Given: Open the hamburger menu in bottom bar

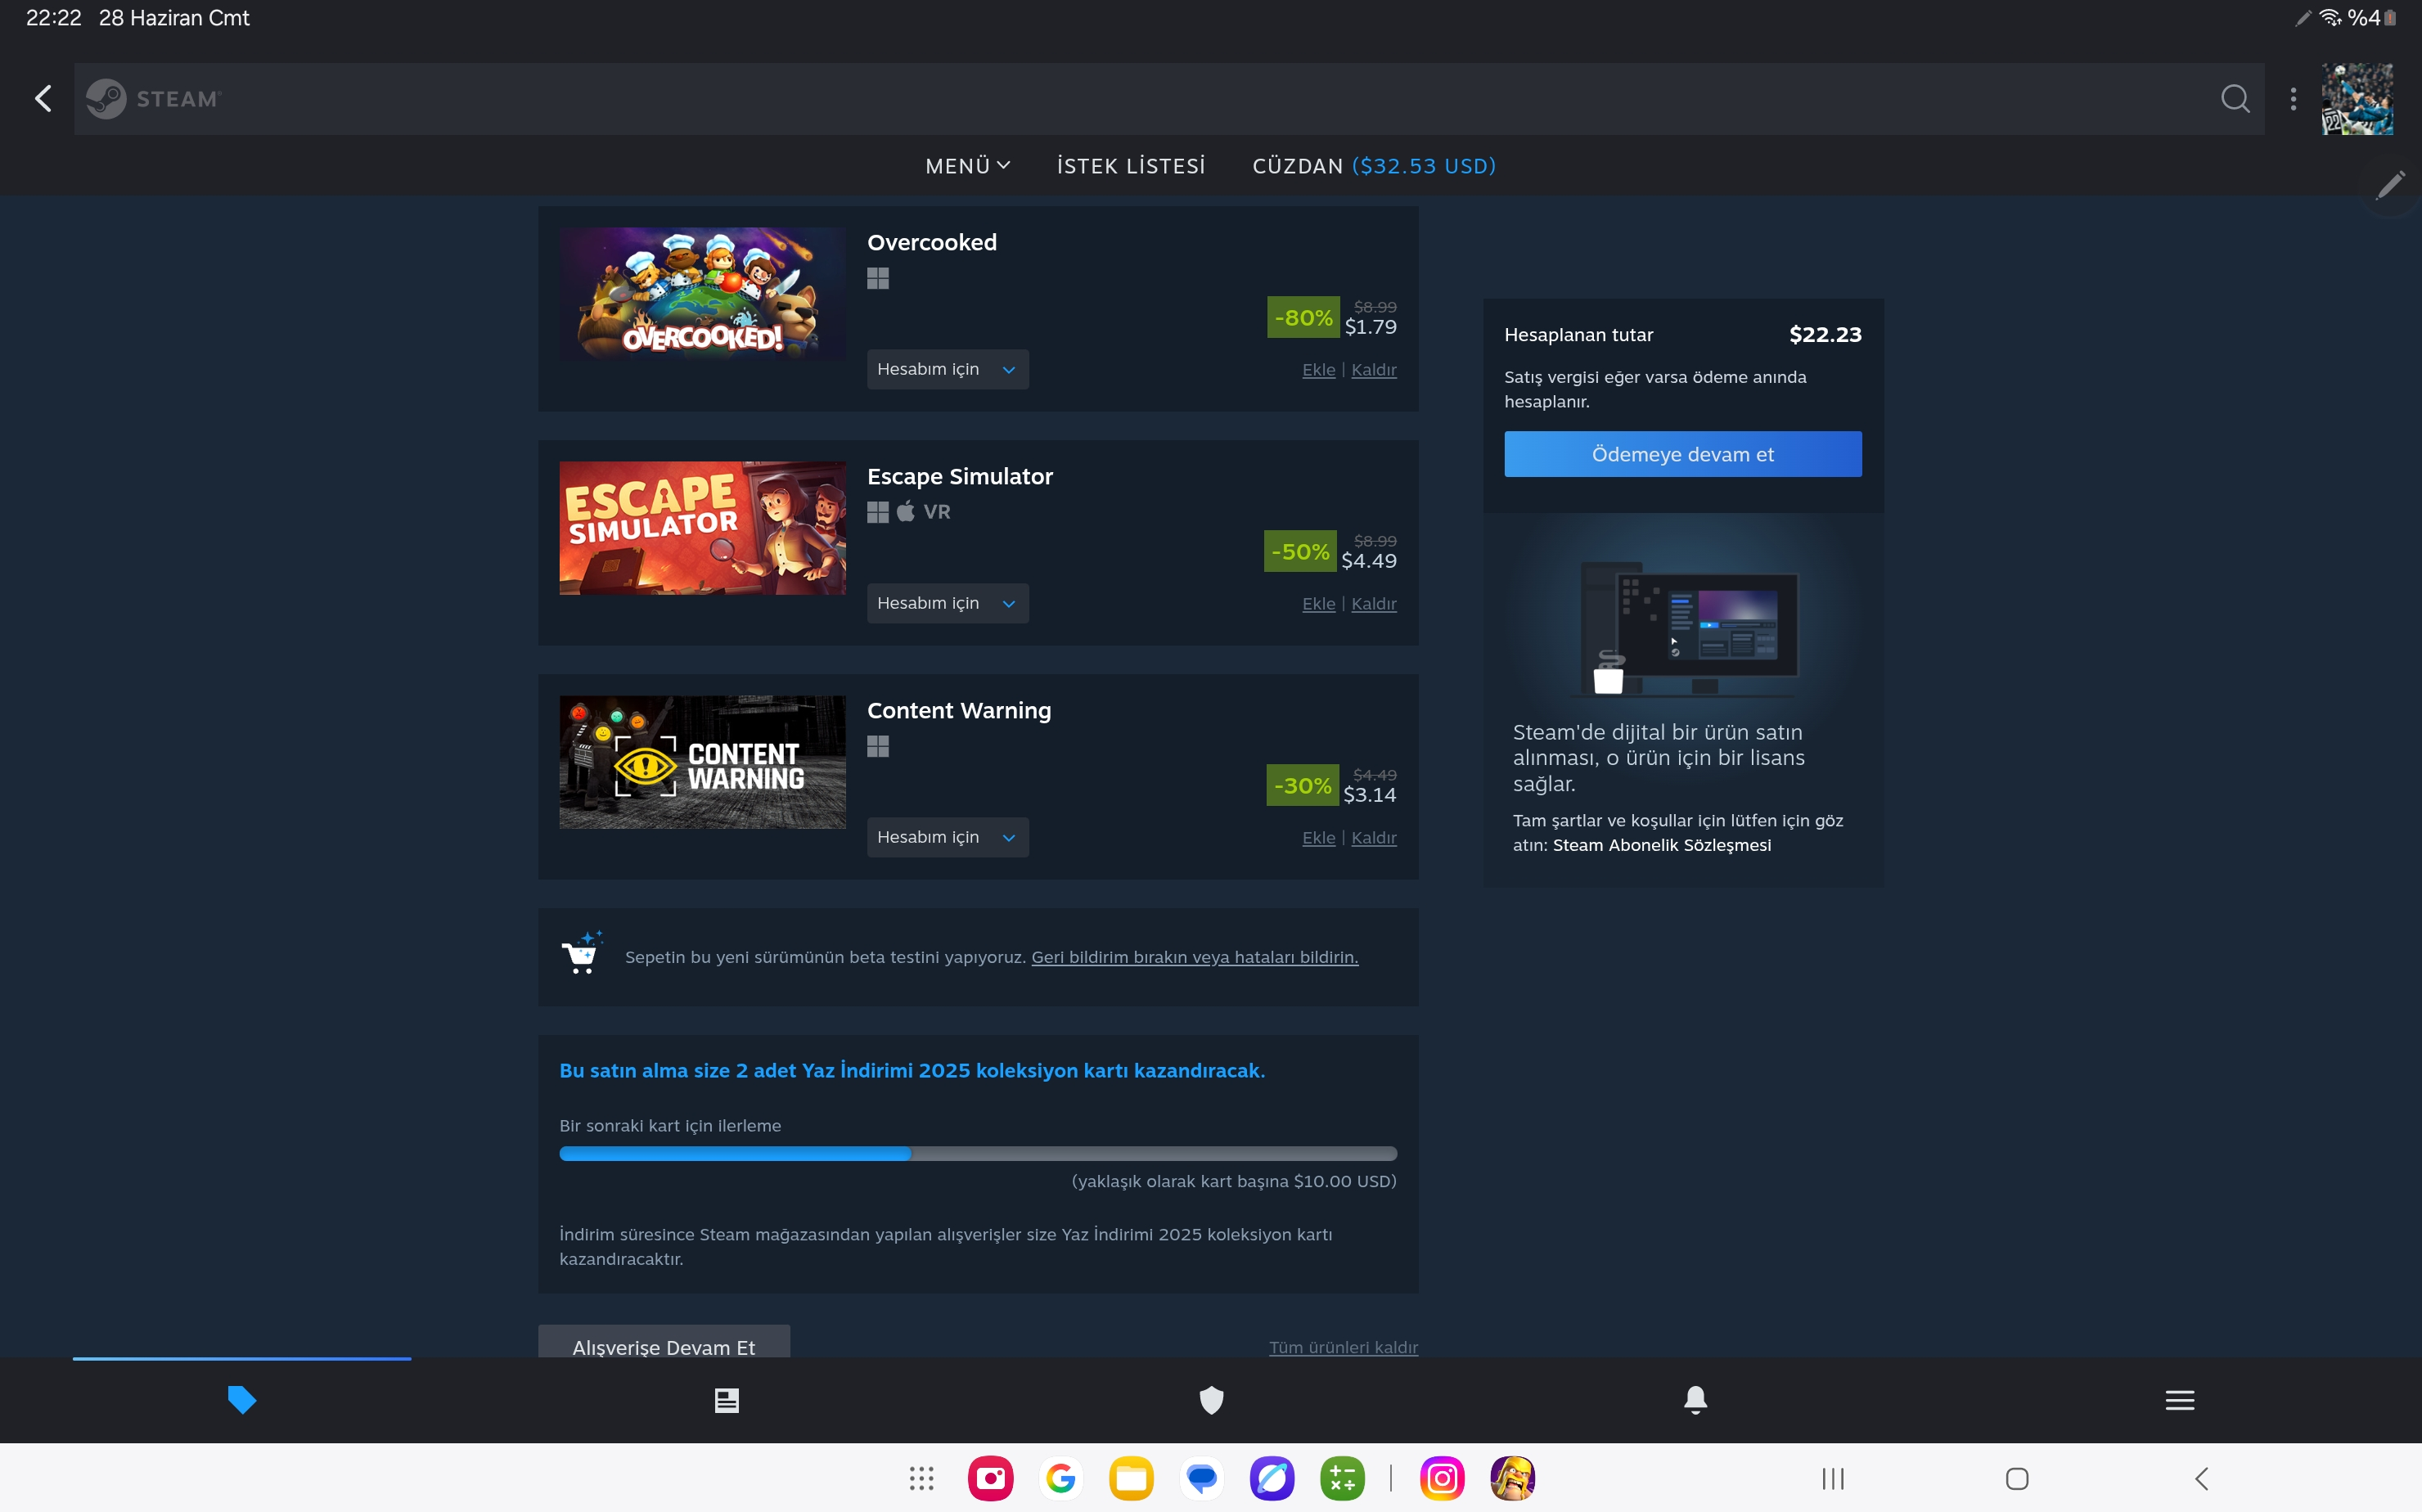Looking at the screenshot, I should click(x=2180, y=1400).
